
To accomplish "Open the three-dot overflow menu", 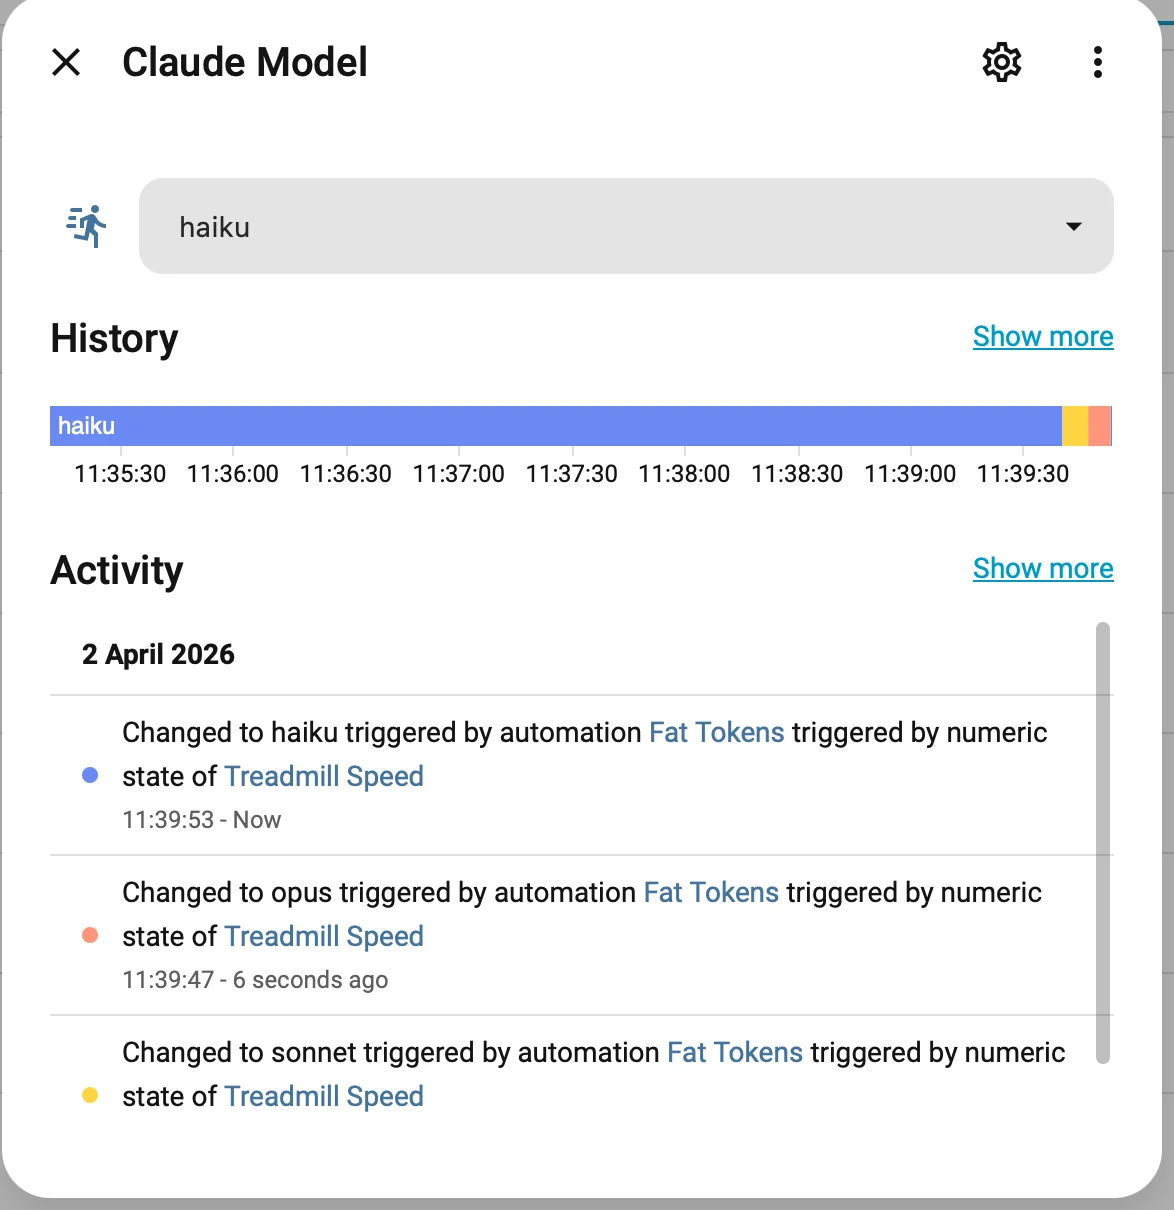I will (1097, 62).
